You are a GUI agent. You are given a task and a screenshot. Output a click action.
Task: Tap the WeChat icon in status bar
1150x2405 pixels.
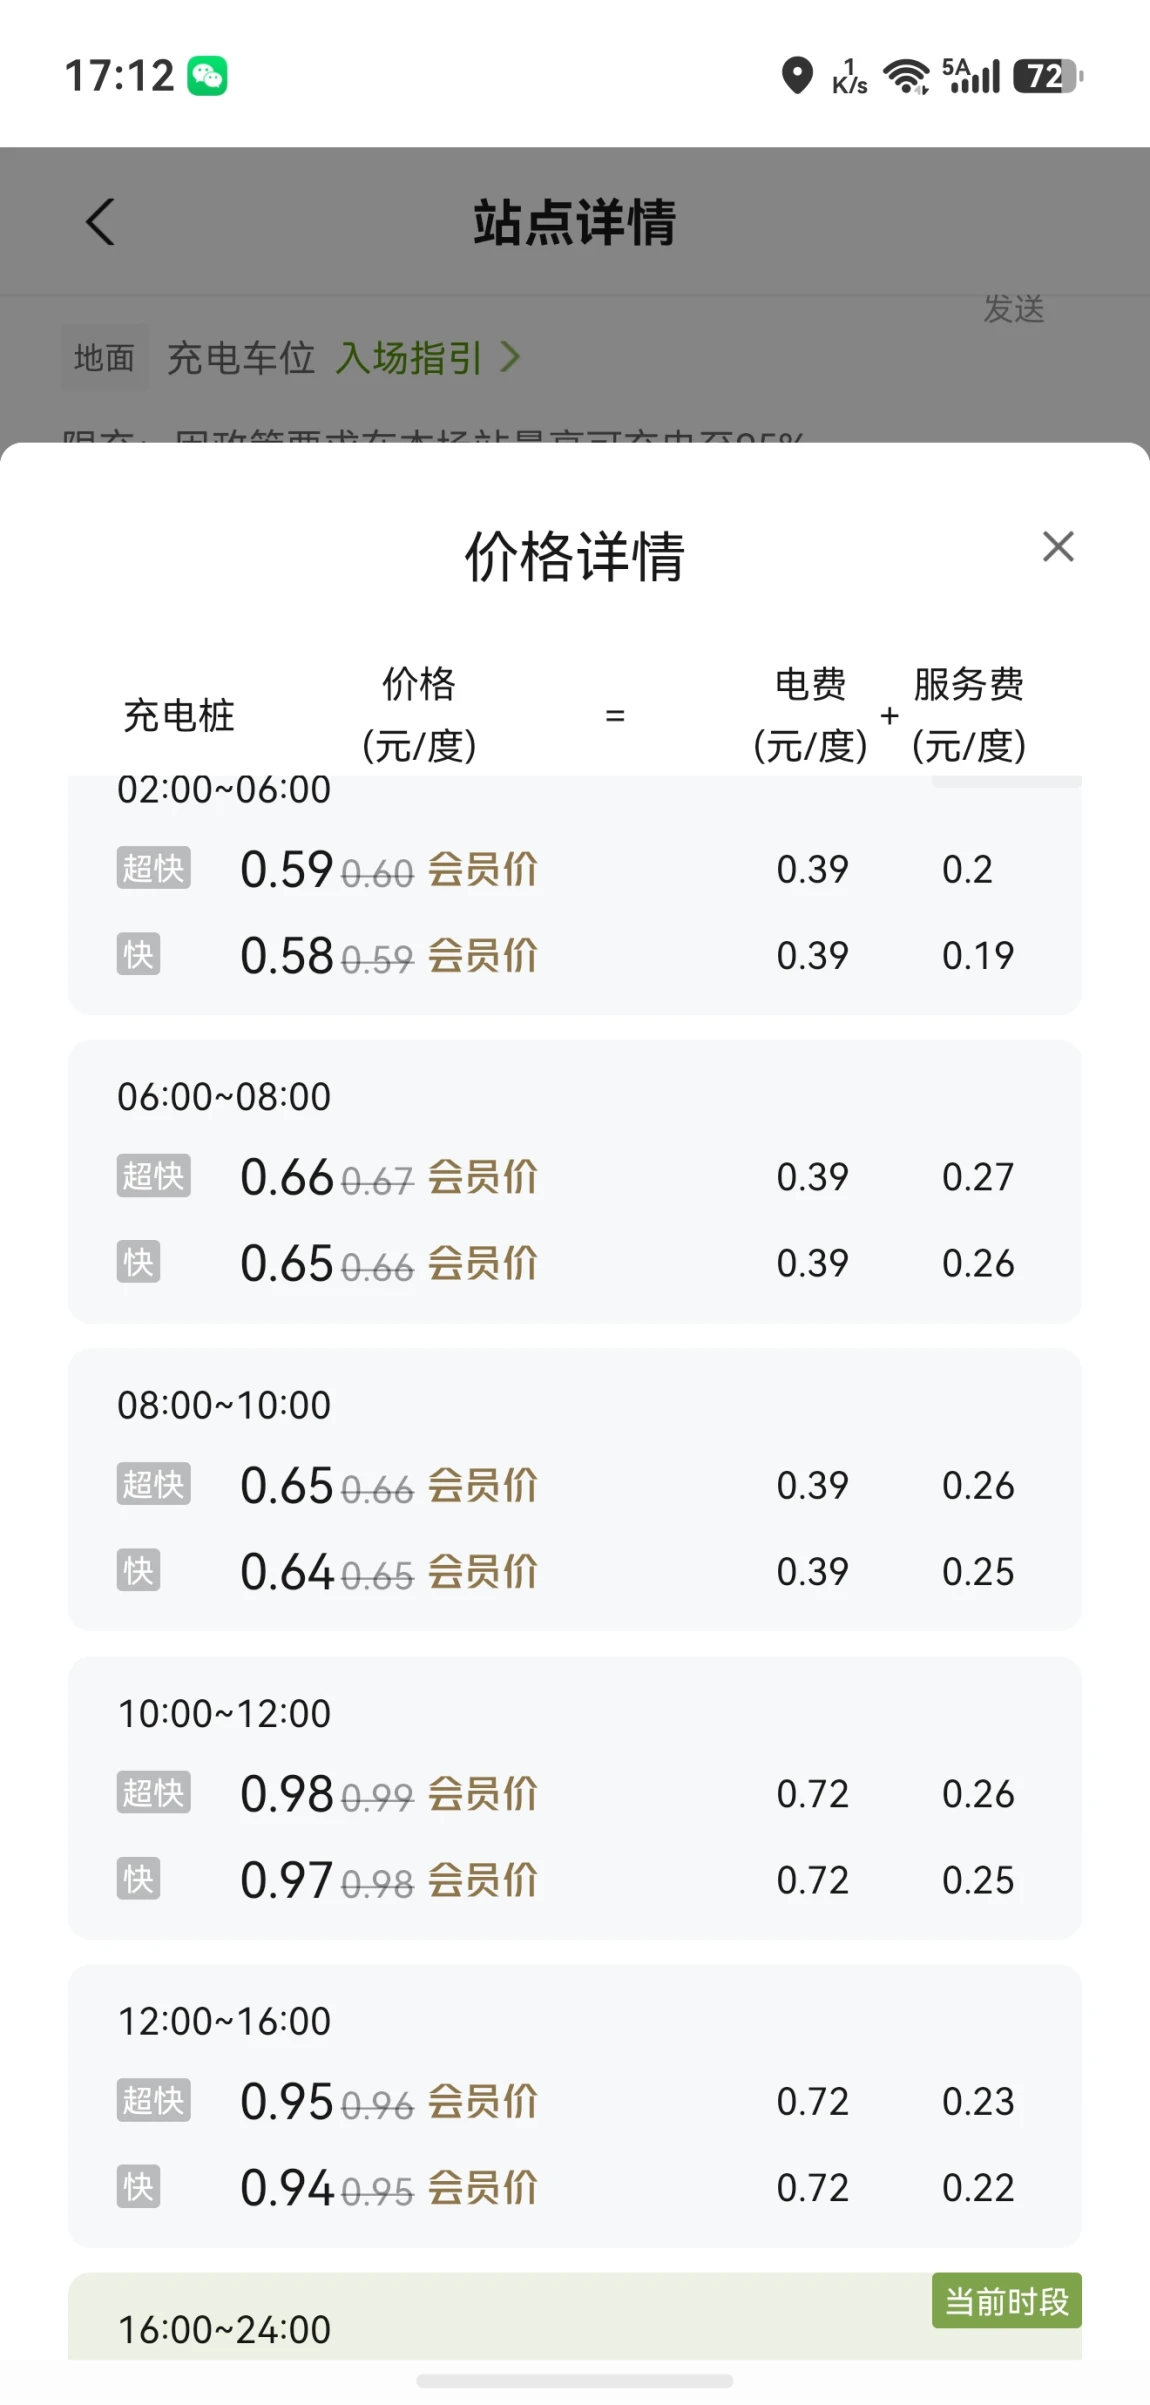[207, 76]
